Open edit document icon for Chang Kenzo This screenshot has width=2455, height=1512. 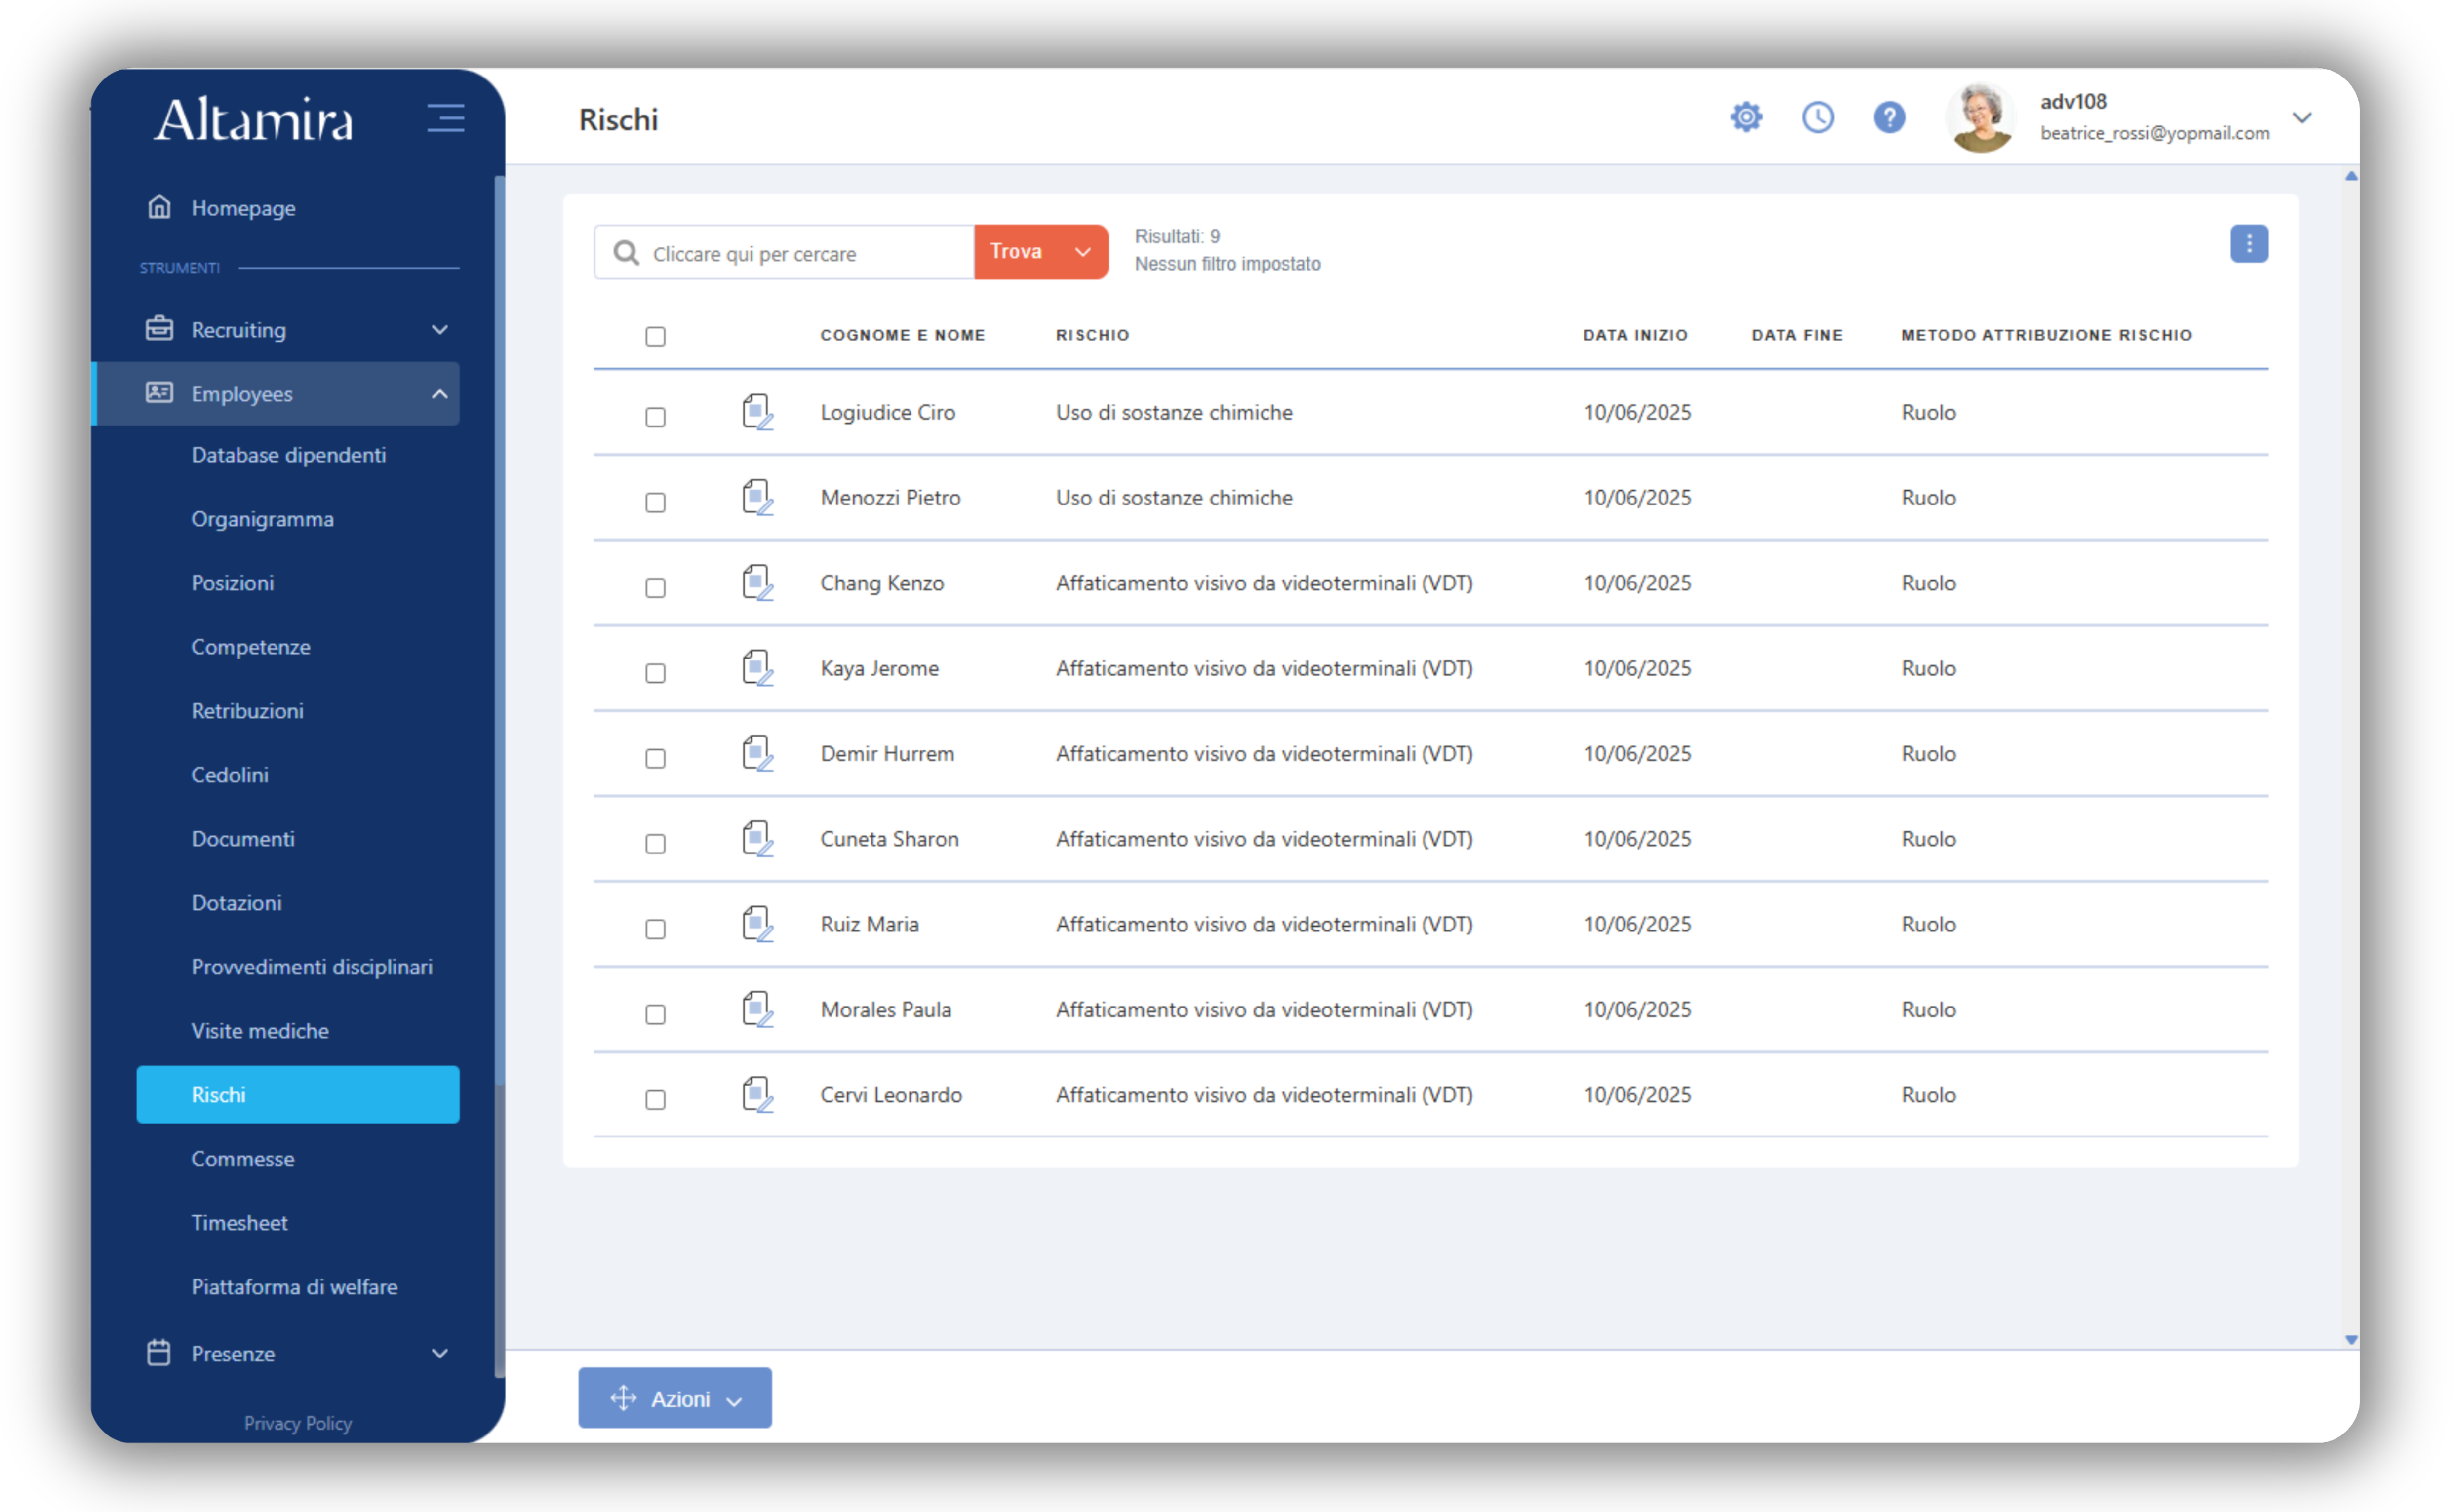click(757, 583)
